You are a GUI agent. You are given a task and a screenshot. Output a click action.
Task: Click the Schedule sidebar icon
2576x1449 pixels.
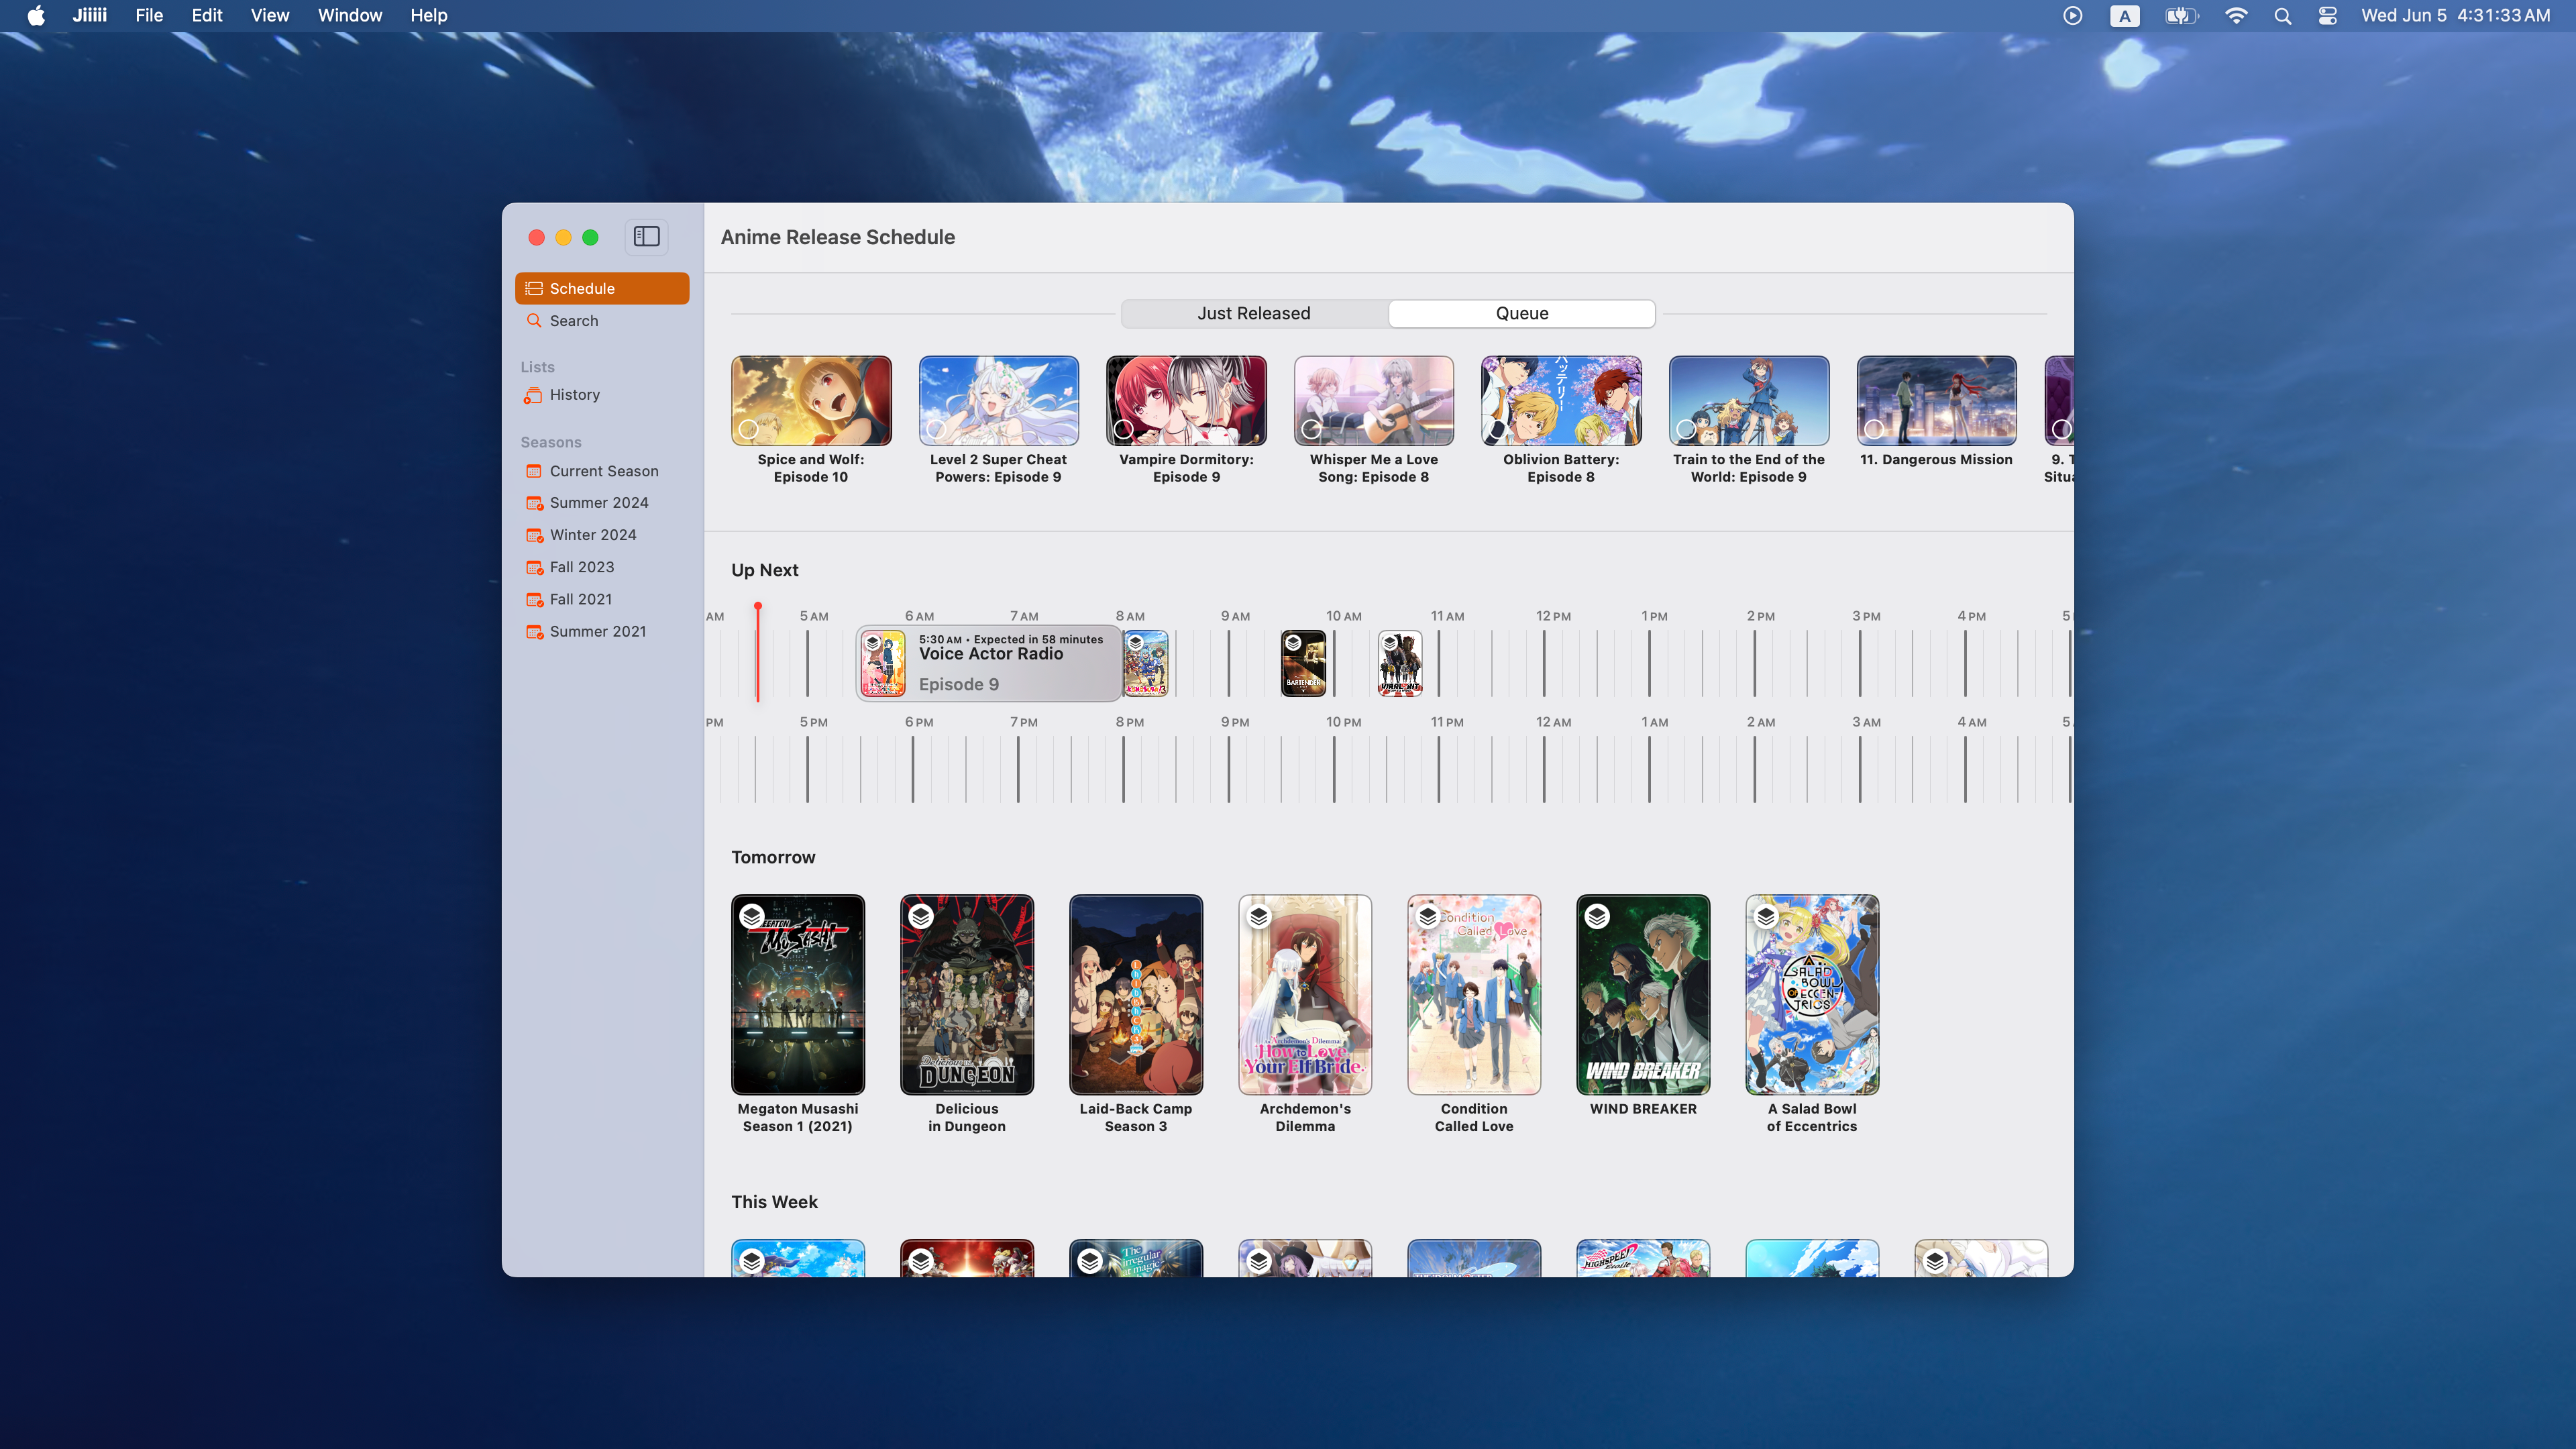pyautogui.click(x=534, y=288)
